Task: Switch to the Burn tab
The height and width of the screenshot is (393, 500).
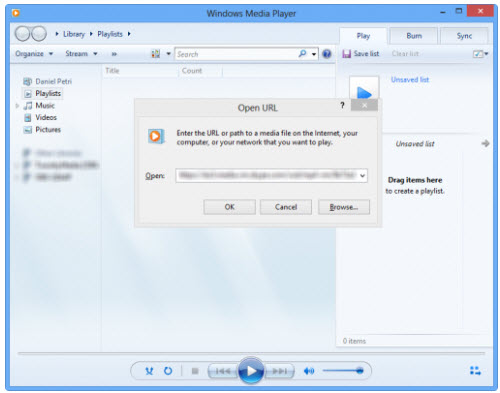Action: coord(414,36)
